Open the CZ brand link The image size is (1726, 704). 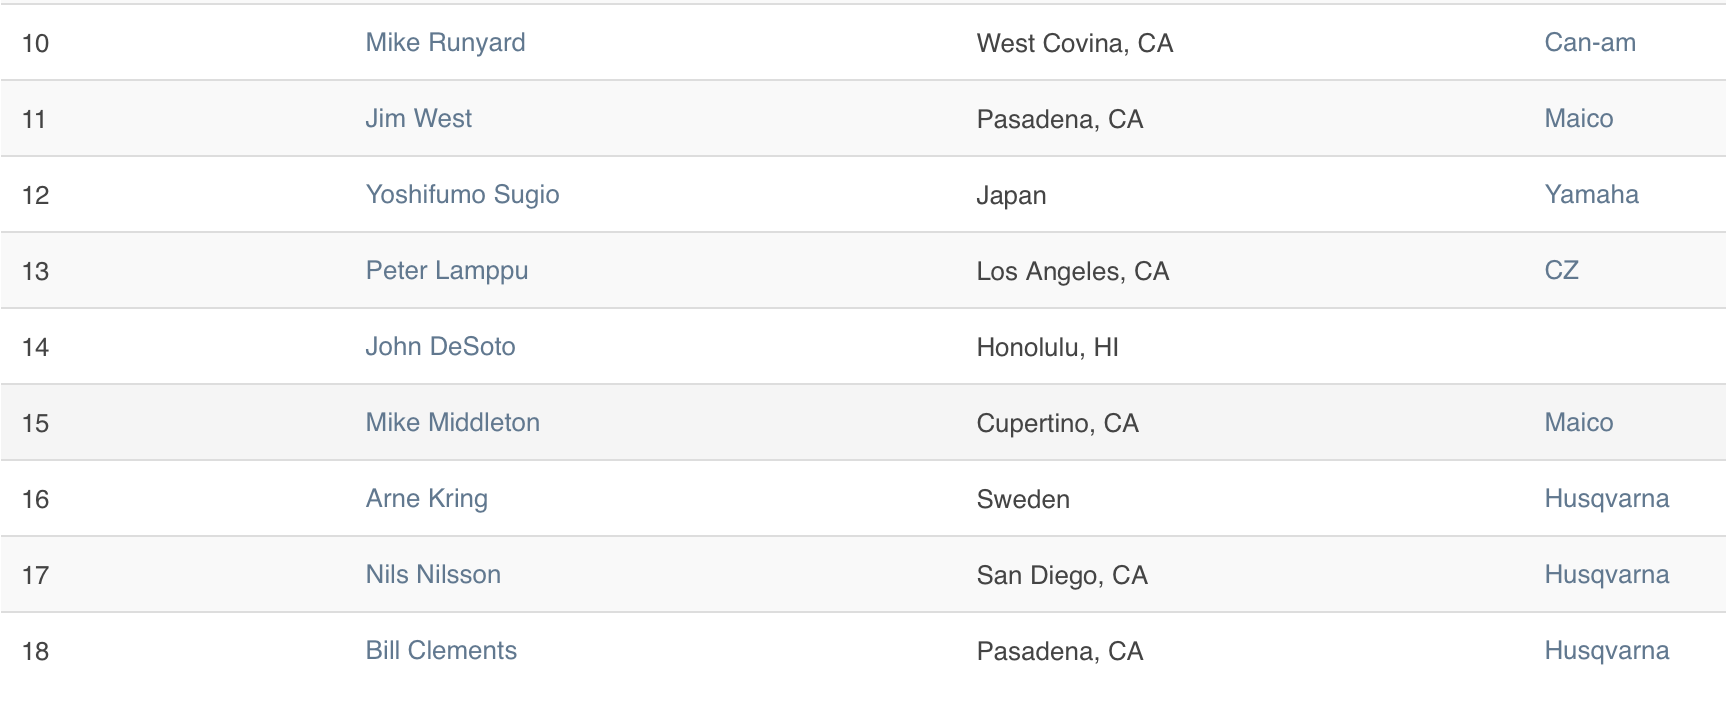coord(1561,271)
